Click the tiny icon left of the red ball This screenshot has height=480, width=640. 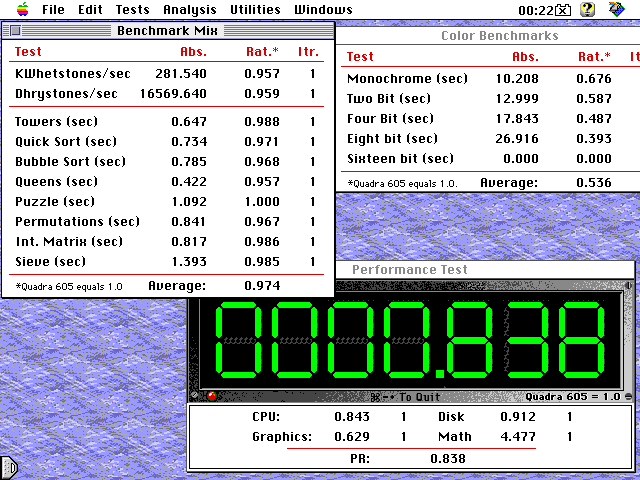195,395
